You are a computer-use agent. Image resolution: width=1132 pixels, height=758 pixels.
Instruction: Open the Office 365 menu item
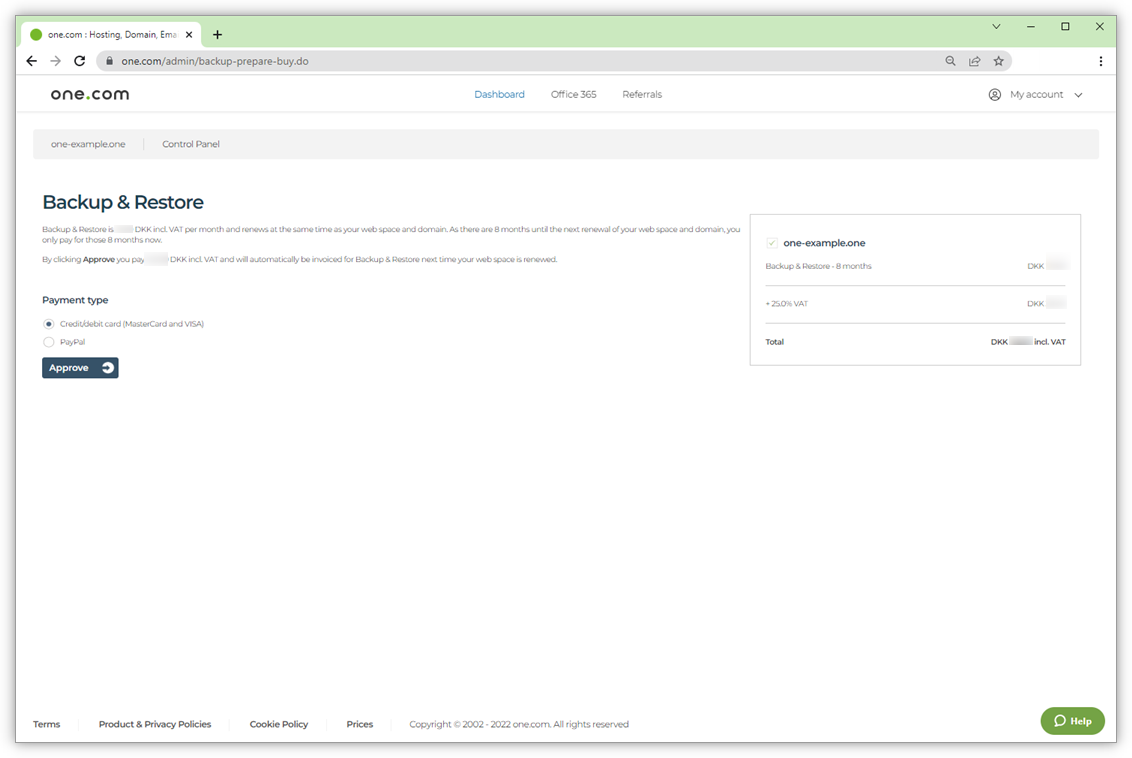click(573, 94)
